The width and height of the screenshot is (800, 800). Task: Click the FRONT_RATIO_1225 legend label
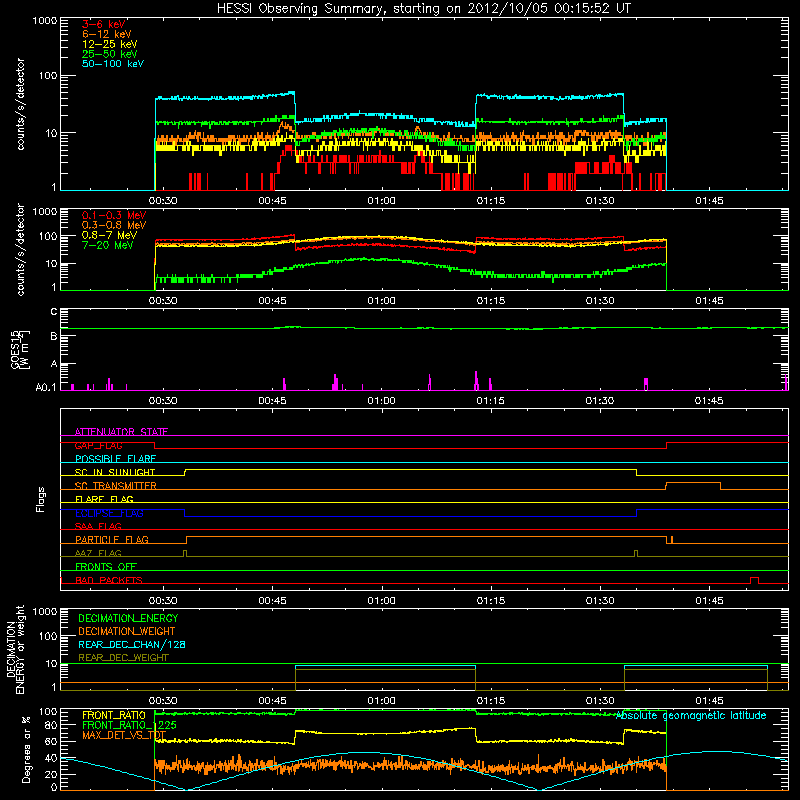click(129, 725)
